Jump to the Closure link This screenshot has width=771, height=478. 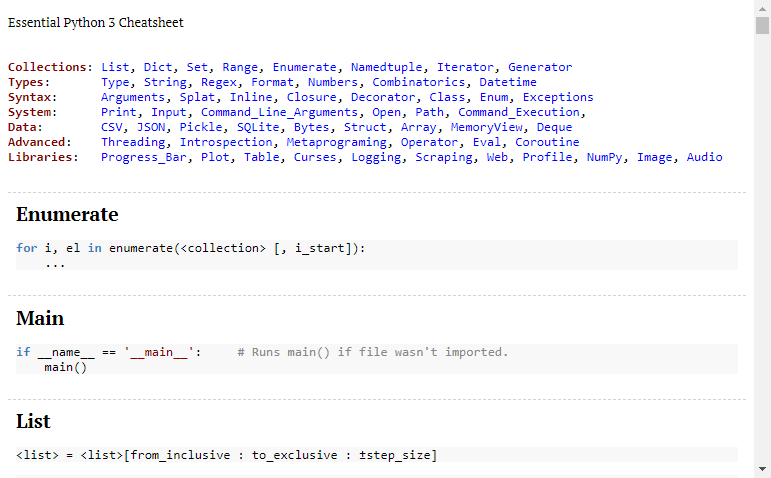[311, 97]
